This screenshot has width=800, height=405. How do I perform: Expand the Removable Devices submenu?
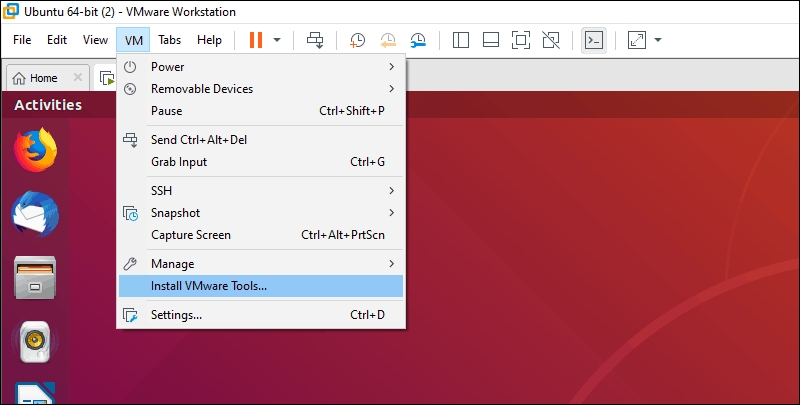coord(261,89)
